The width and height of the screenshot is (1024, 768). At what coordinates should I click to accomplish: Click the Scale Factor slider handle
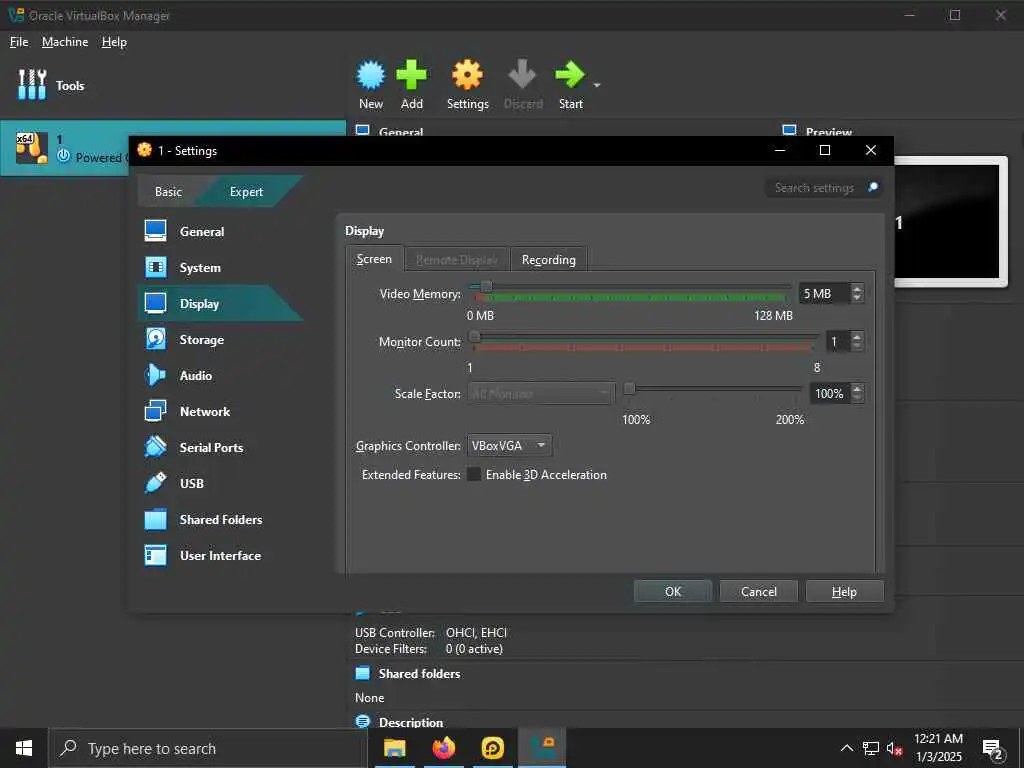point(629,389)
